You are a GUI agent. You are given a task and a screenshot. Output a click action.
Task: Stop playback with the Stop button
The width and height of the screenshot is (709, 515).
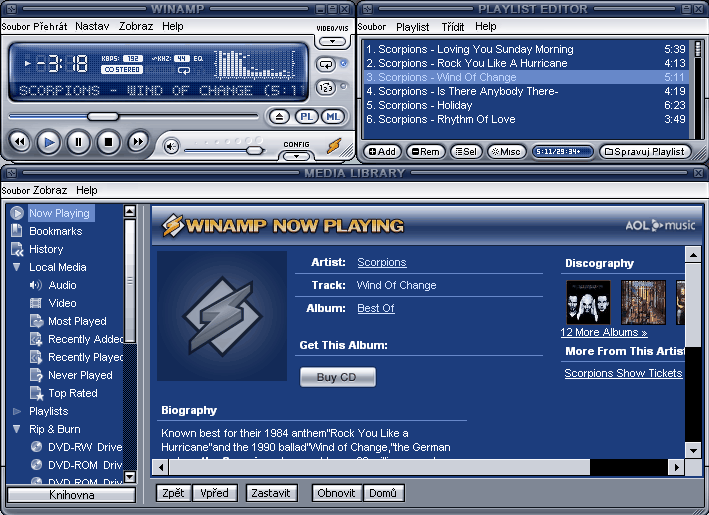pos(108,142)
